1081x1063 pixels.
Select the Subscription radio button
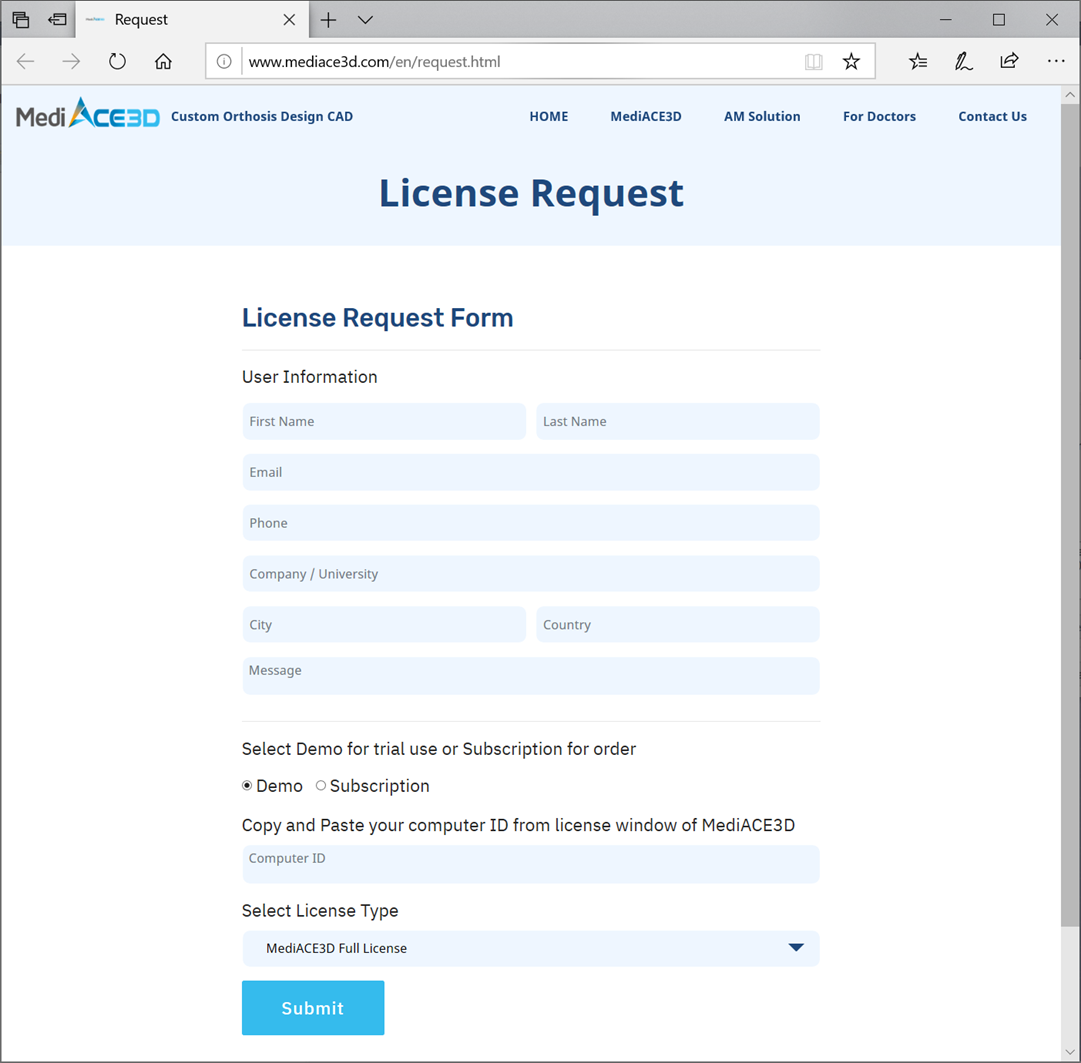pos(321,786)
